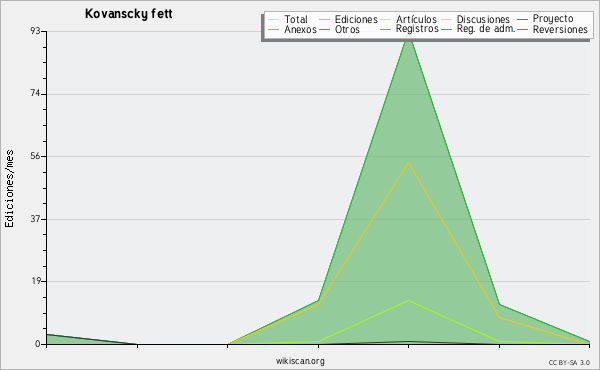Click the 74 y-axis tick label
This screenshot has width=600, height=370.
[36, 94]
